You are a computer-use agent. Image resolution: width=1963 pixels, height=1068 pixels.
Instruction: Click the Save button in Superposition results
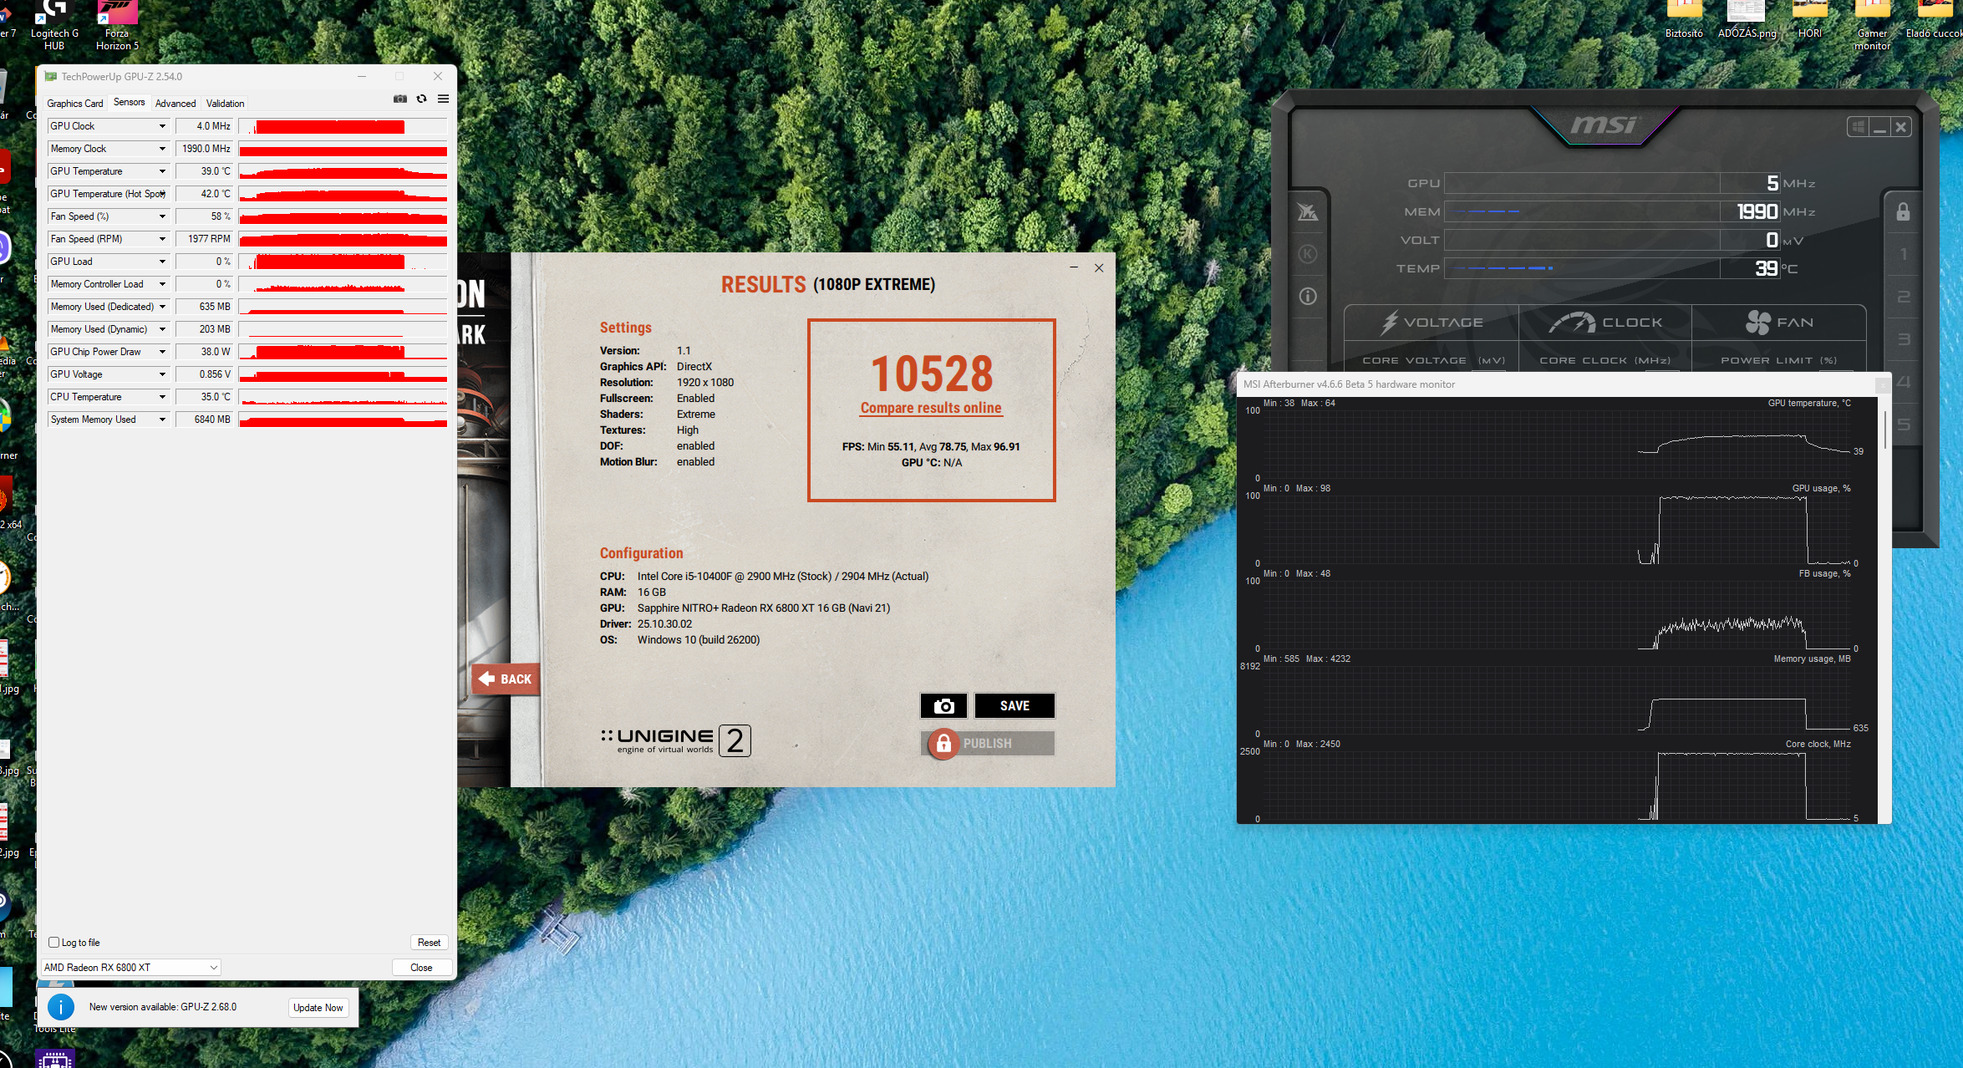click(x=1014, y=706)
